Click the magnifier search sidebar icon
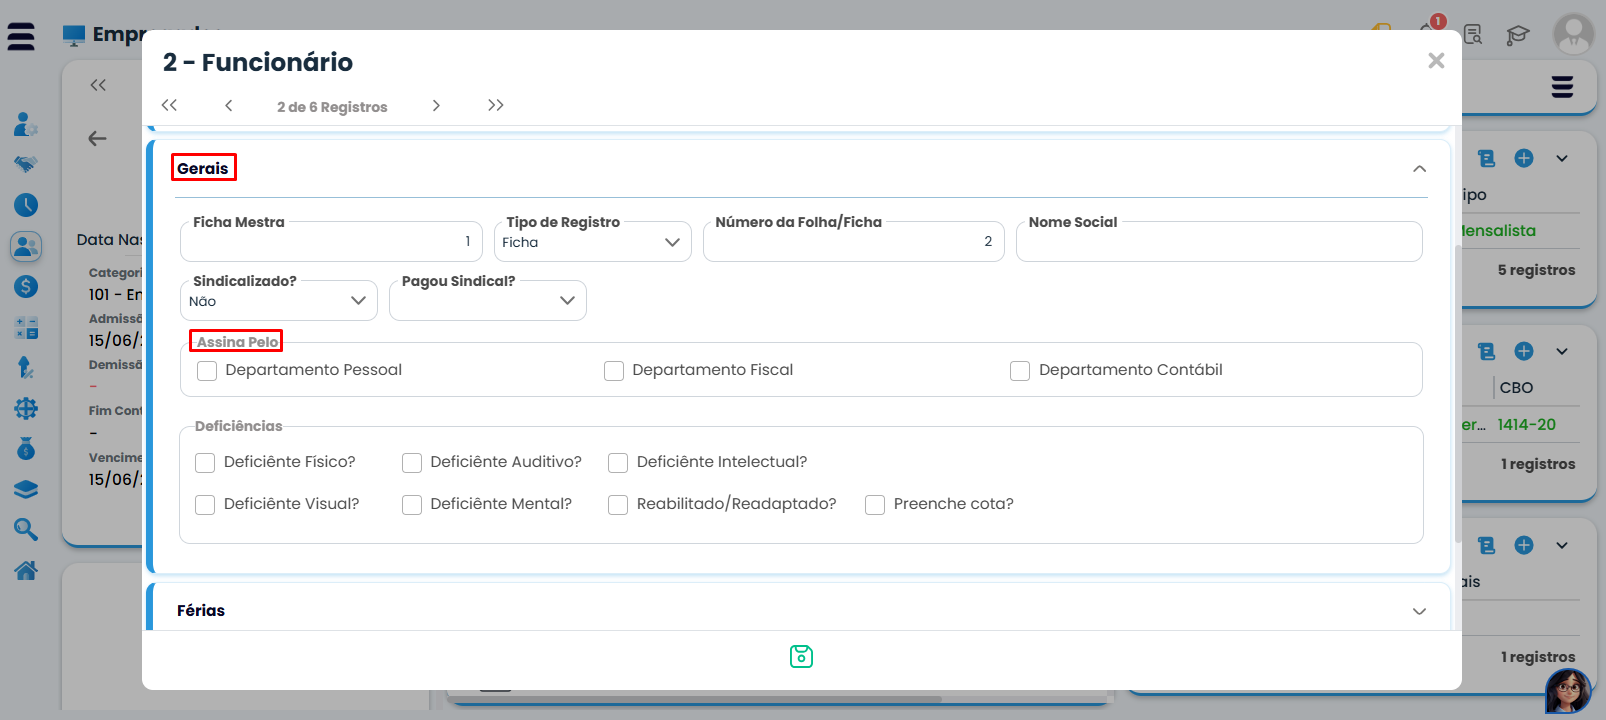The image size is (1606, 720). point(26,529)
